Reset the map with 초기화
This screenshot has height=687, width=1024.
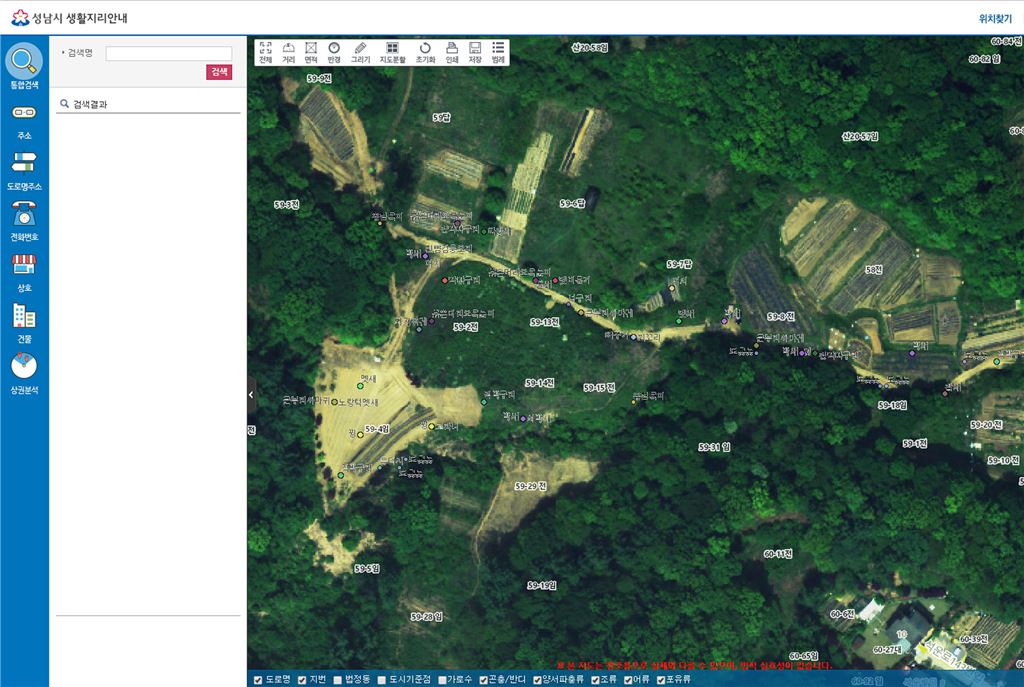[x=425, y=52]
